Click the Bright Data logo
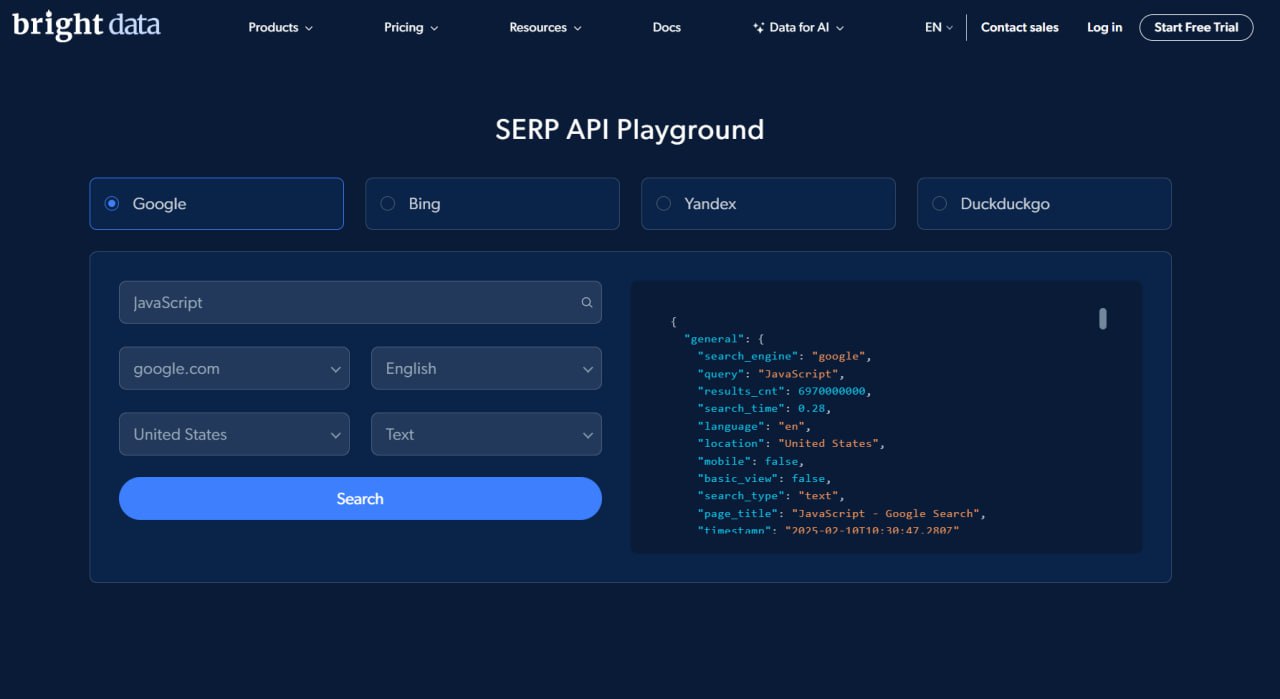Viewport: 1280px width, 699px height. tap(86, 26)
